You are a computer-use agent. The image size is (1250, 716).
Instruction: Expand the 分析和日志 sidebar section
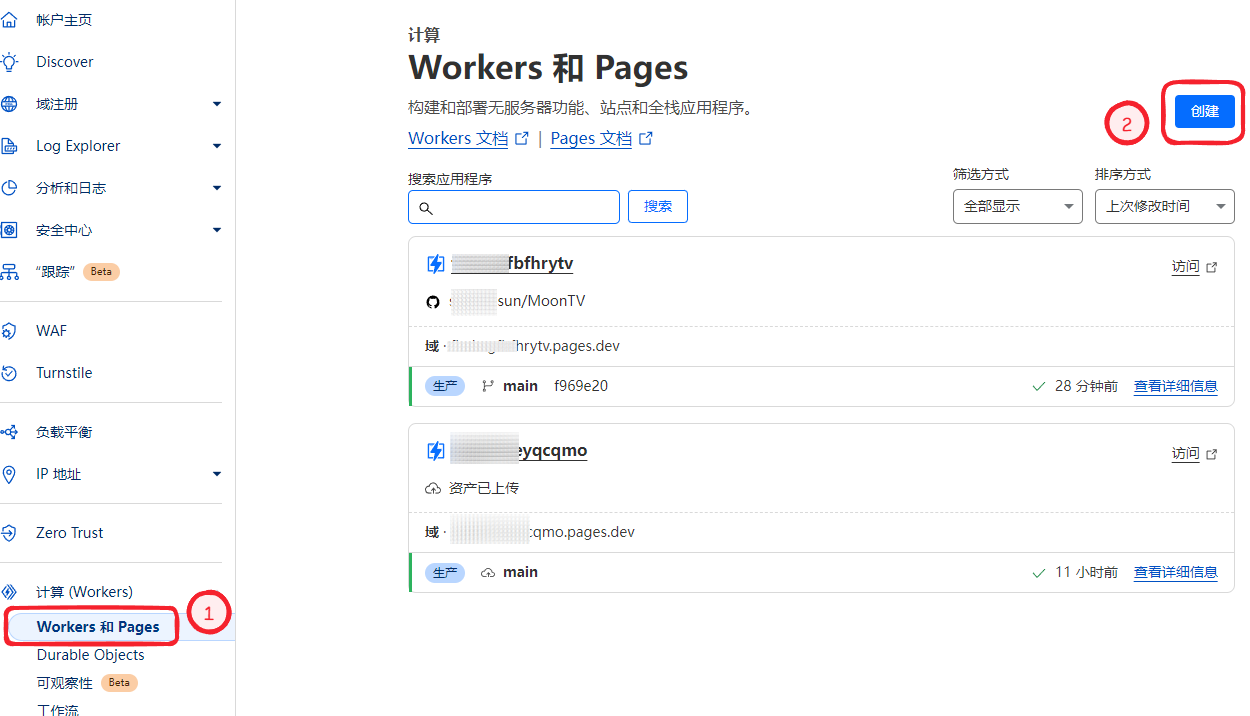tap(217, 188)
